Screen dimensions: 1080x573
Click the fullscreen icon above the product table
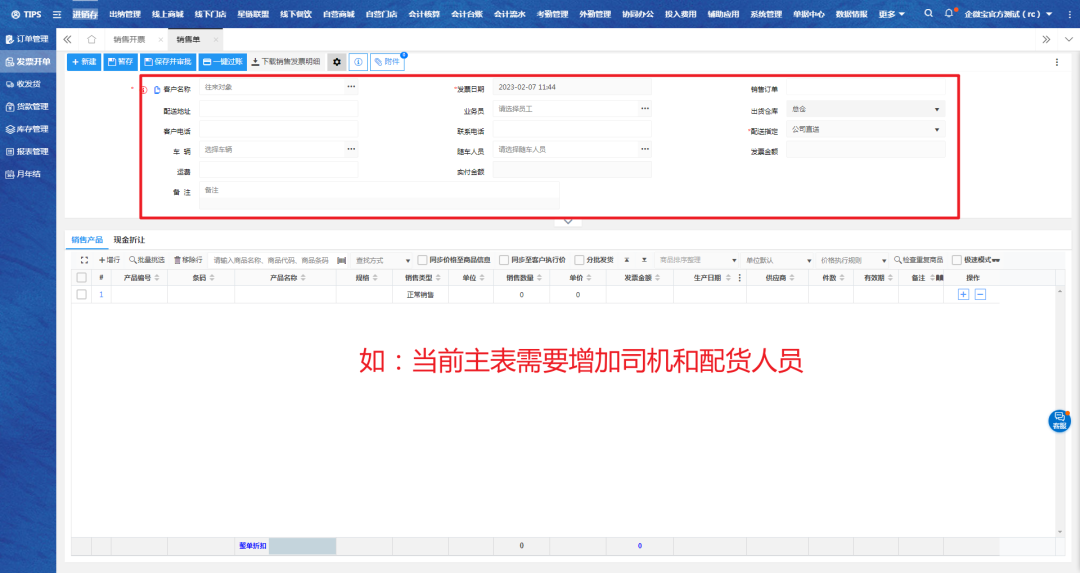(x=85, y=260)
